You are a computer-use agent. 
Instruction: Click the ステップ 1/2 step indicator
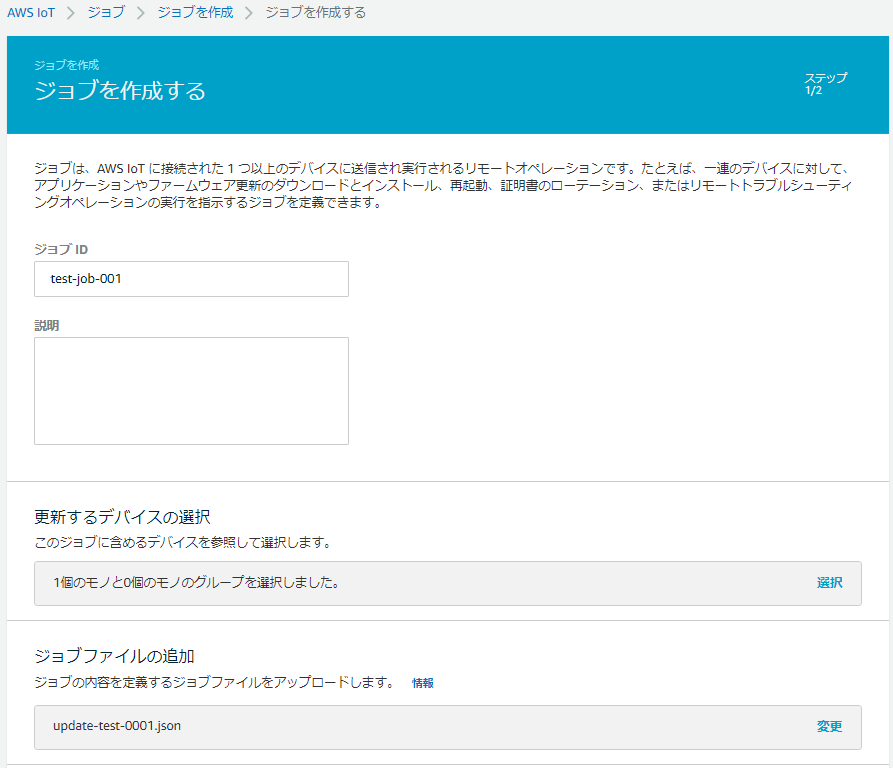(825, 84)
